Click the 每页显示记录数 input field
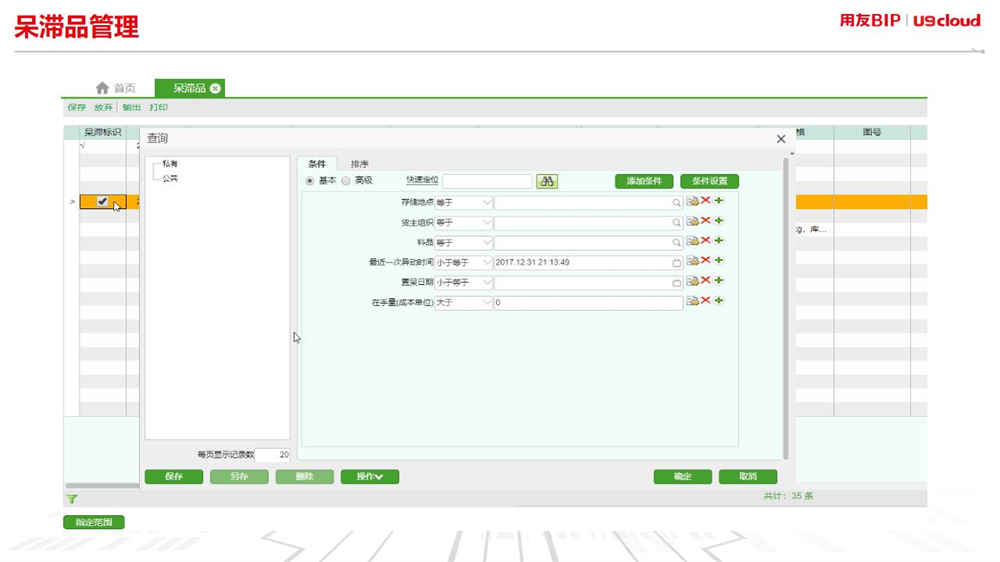The width and height of the screenshot is (1000, 562). 272,455
